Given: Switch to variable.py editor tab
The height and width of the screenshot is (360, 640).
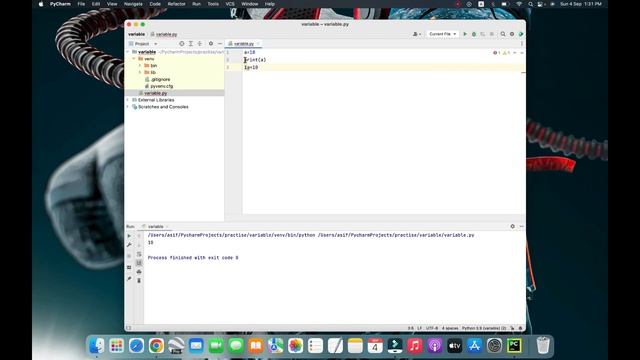Looking at the screenshot, I should 244,44.
